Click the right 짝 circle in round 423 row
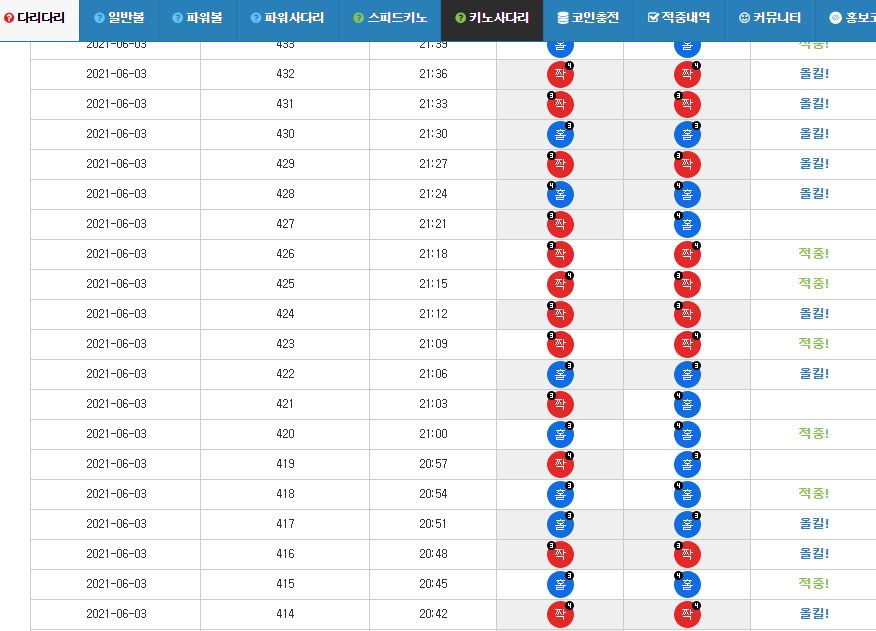The width and height of the screenshot is (876, 631). [687, 344]
